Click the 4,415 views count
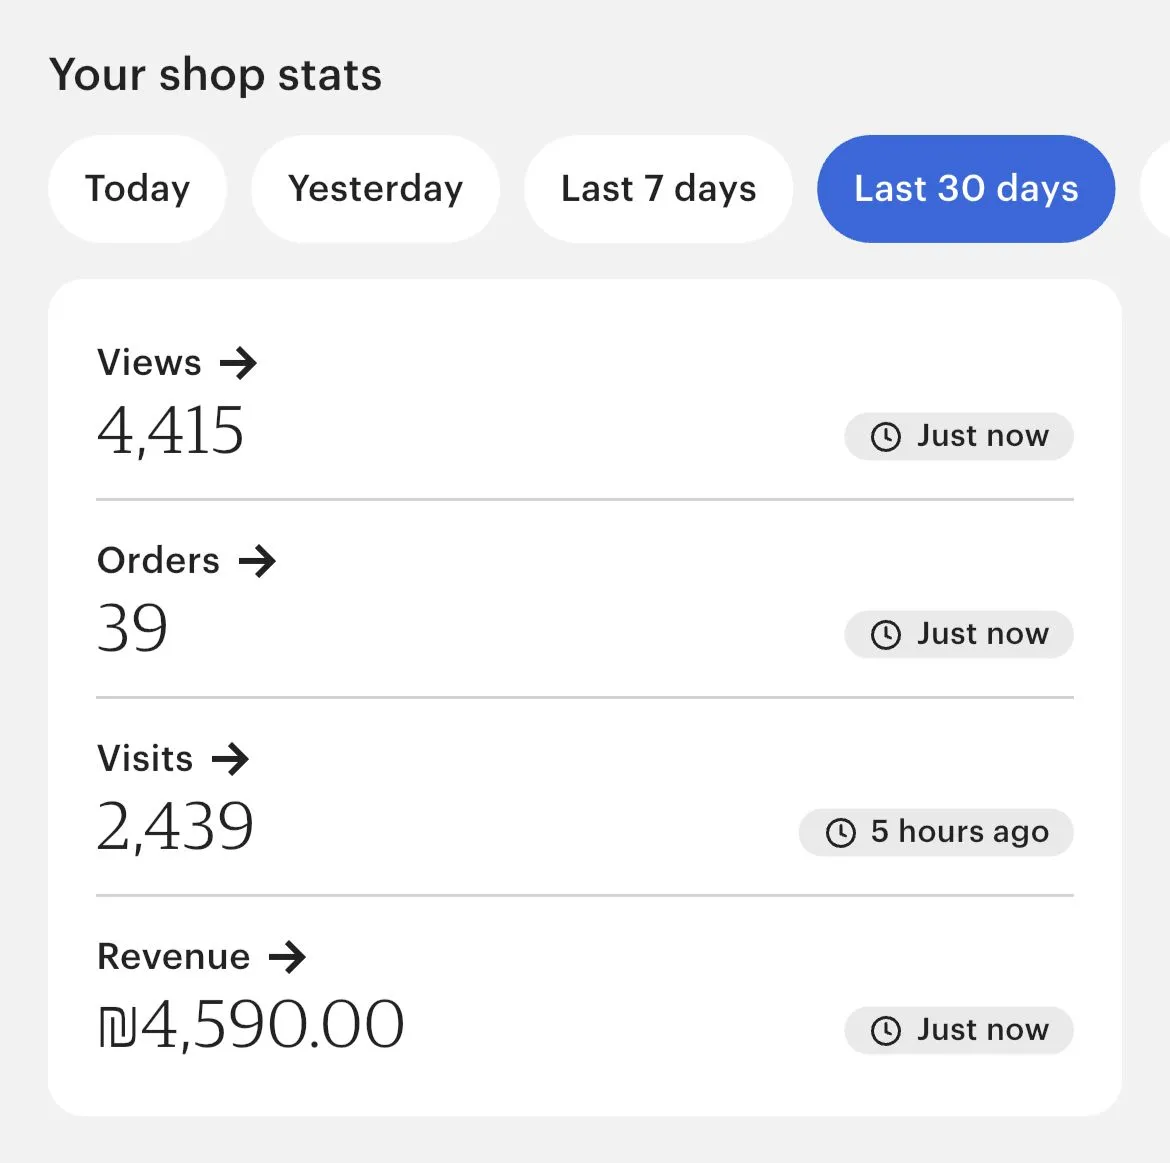The height and width of the screenshot is (1163, 1170). [171, 431]
